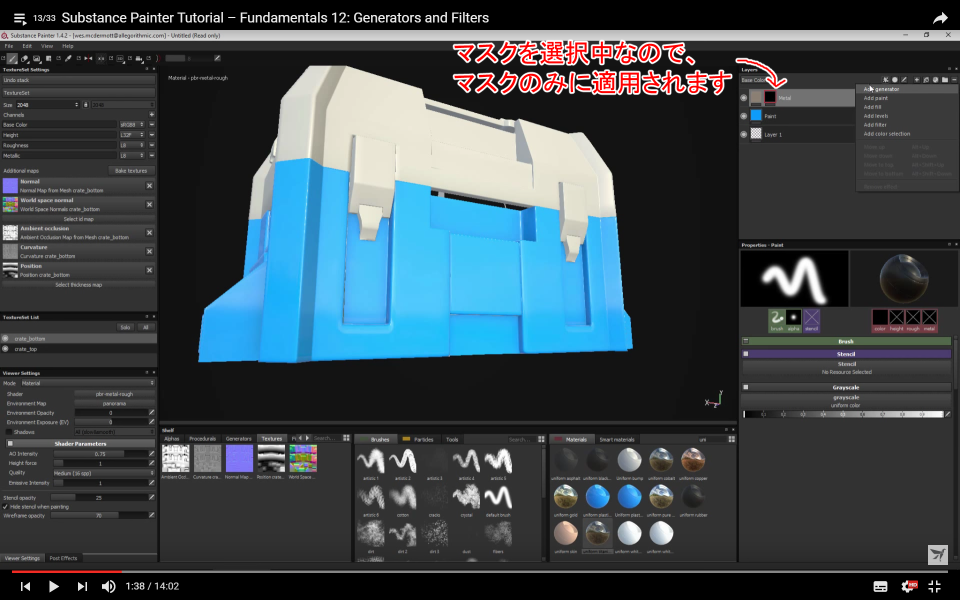The width and height of the screenshot is (960, 600).
Task: Hide the Paint layer
Action: (x=744, y=116)
